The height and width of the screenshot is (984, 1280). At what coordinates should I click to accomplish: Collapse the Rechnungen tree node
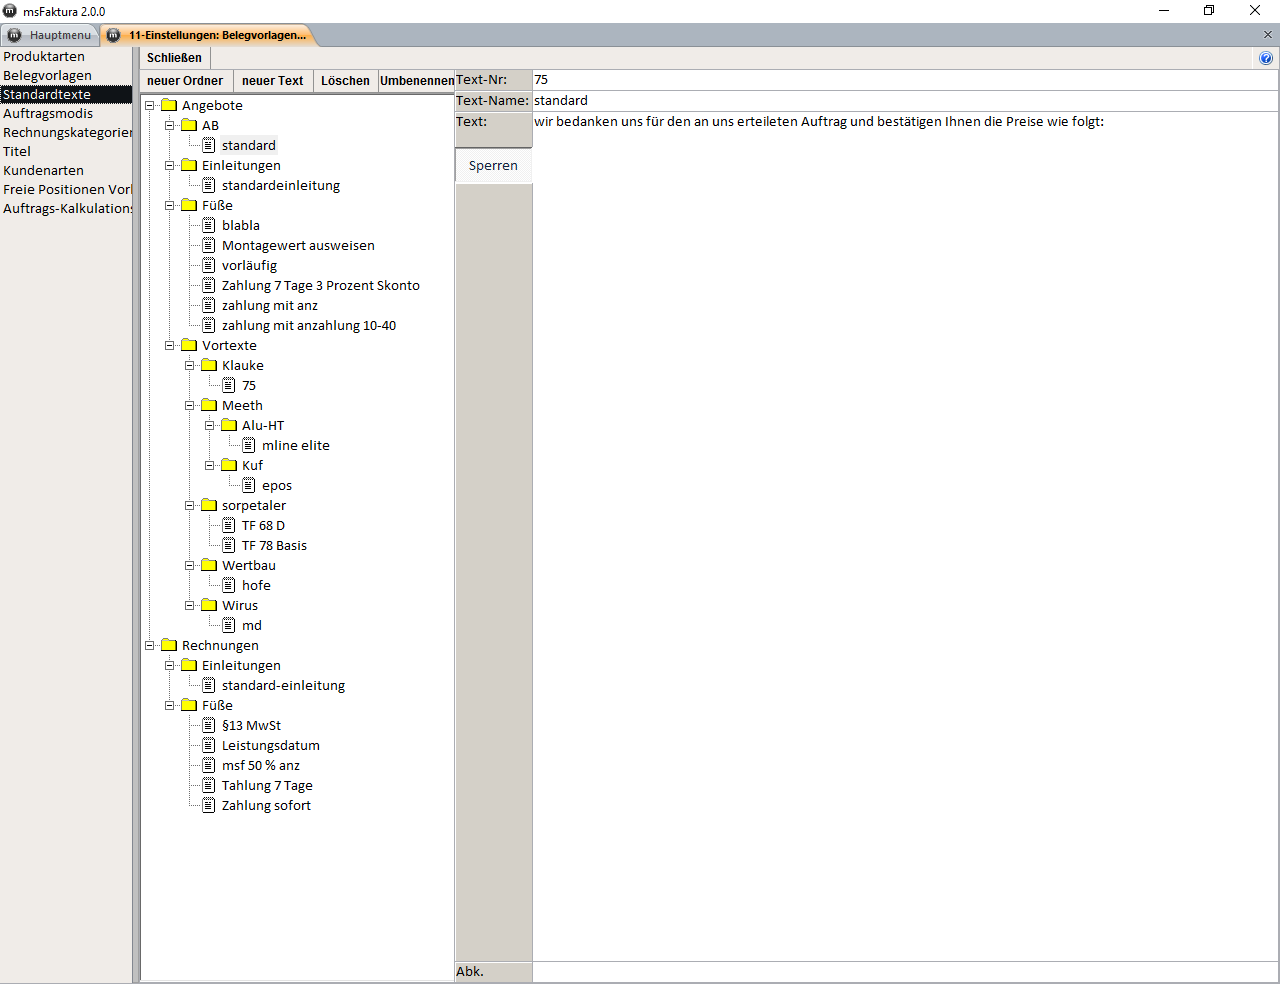click(x=150, y=645)
